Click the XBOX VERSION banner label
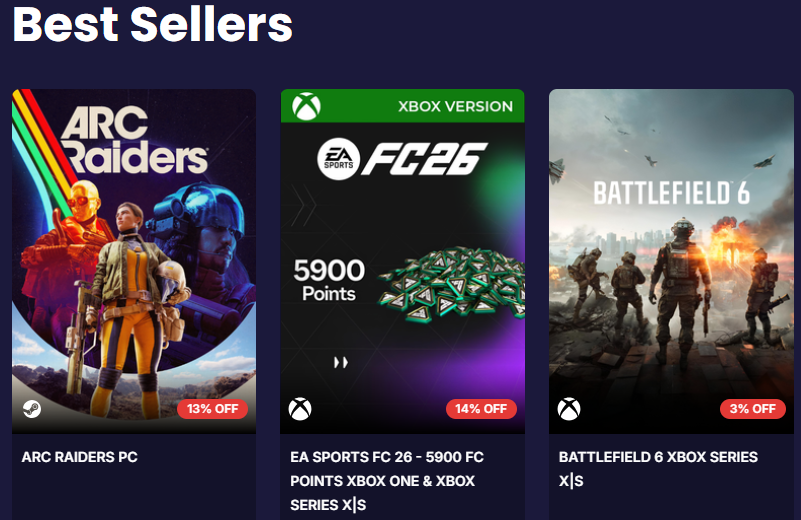 click(455, 106)
